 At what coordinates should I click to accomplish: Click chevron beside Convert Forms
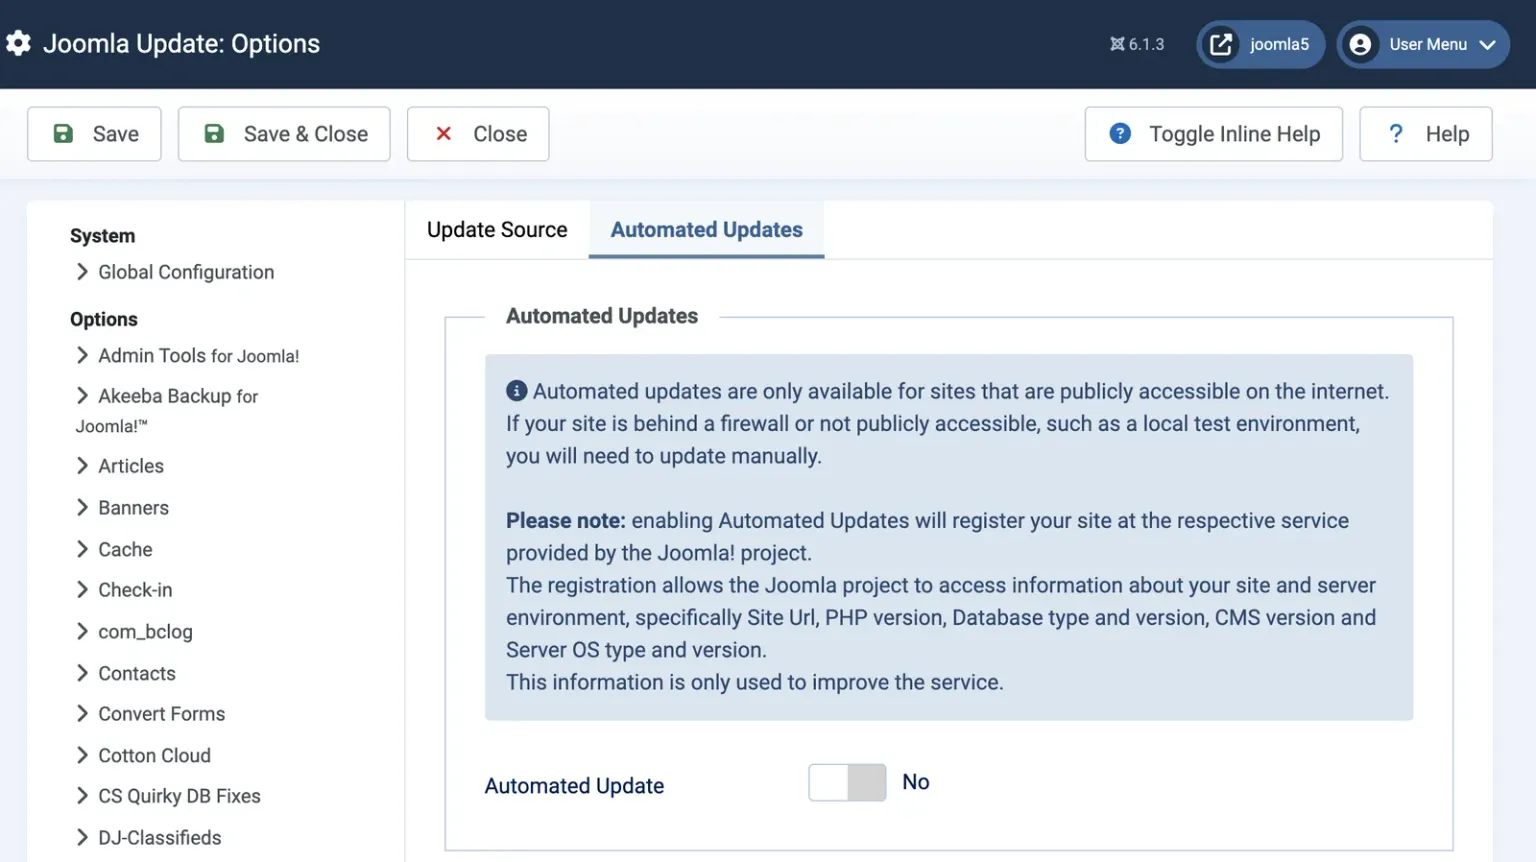[x=82, y=713]
